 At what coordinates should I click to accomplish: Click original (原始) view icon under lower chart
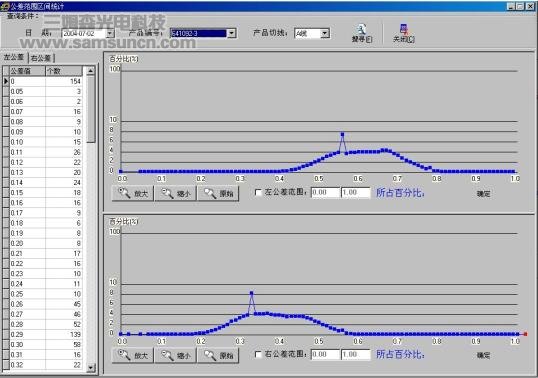click(x=210, y=355)
